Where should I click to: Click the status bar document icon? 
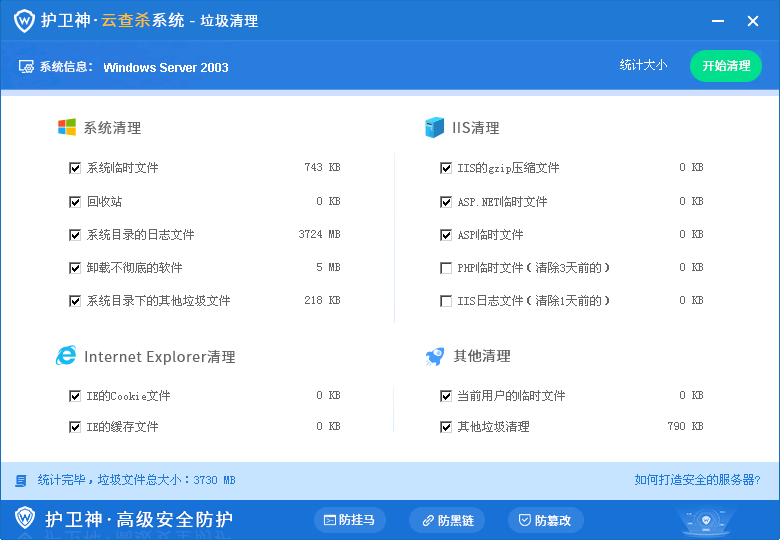coord(21,480)
